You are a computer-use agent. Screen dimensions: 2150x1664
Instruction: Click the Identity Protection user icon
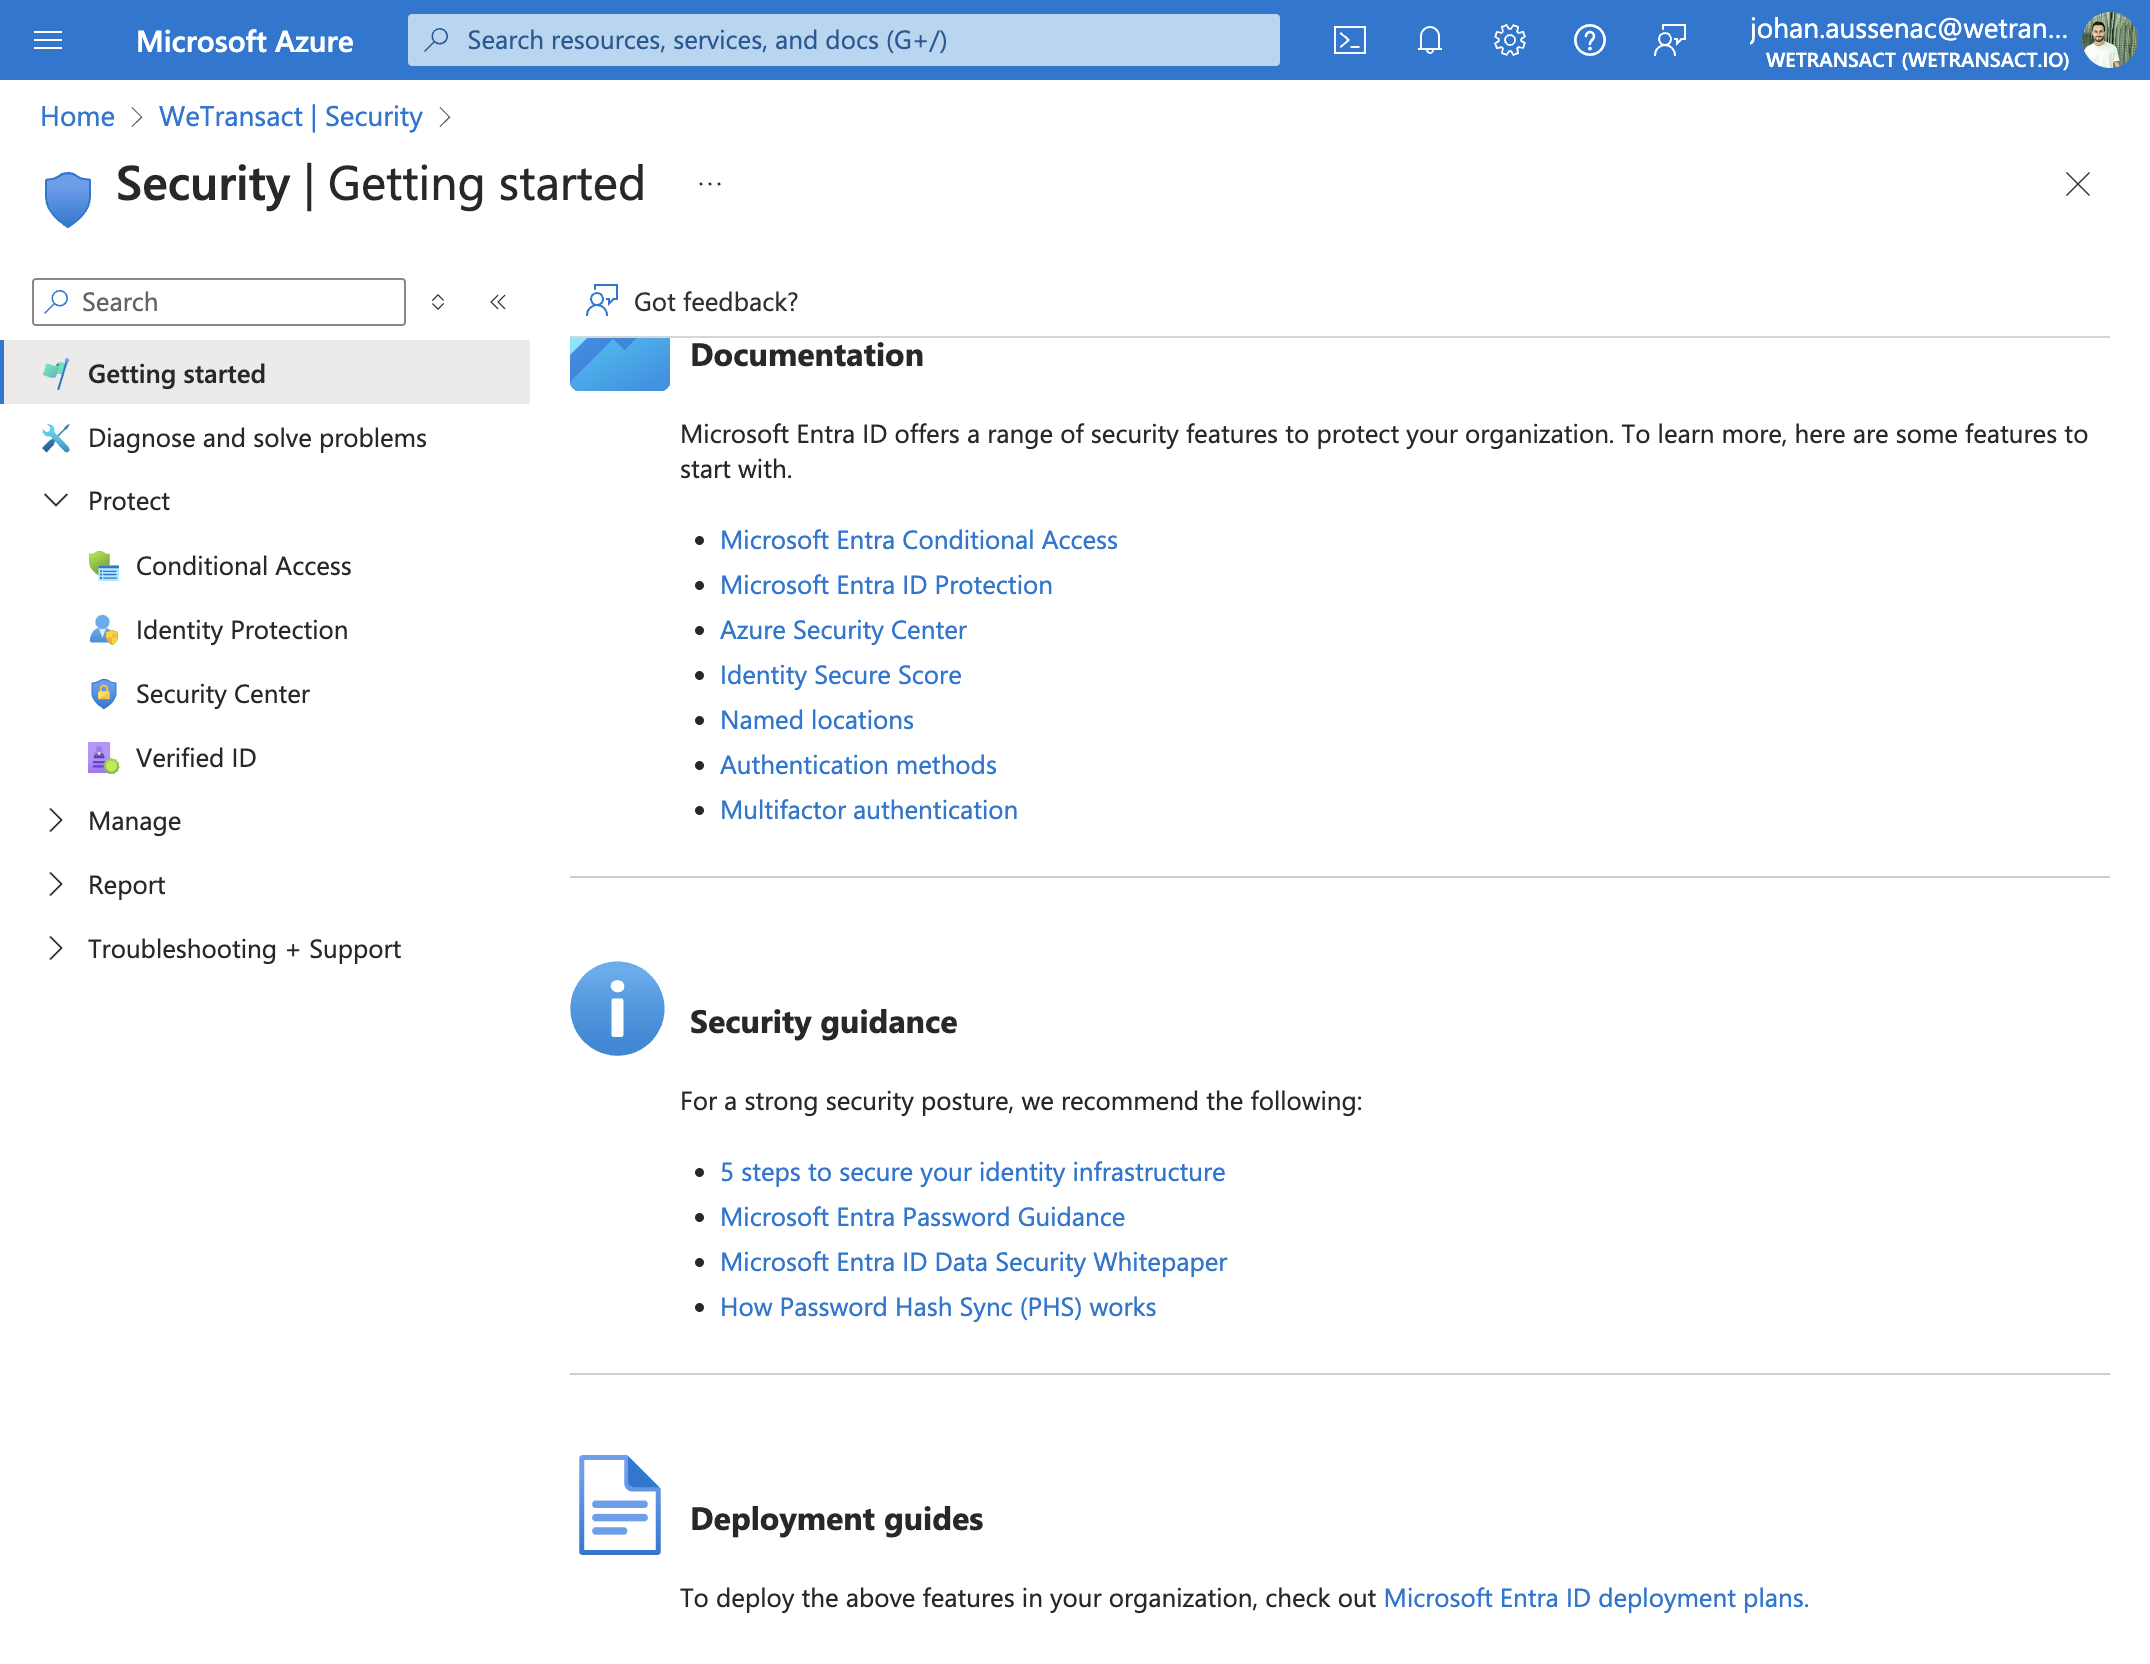coord(104,630)
